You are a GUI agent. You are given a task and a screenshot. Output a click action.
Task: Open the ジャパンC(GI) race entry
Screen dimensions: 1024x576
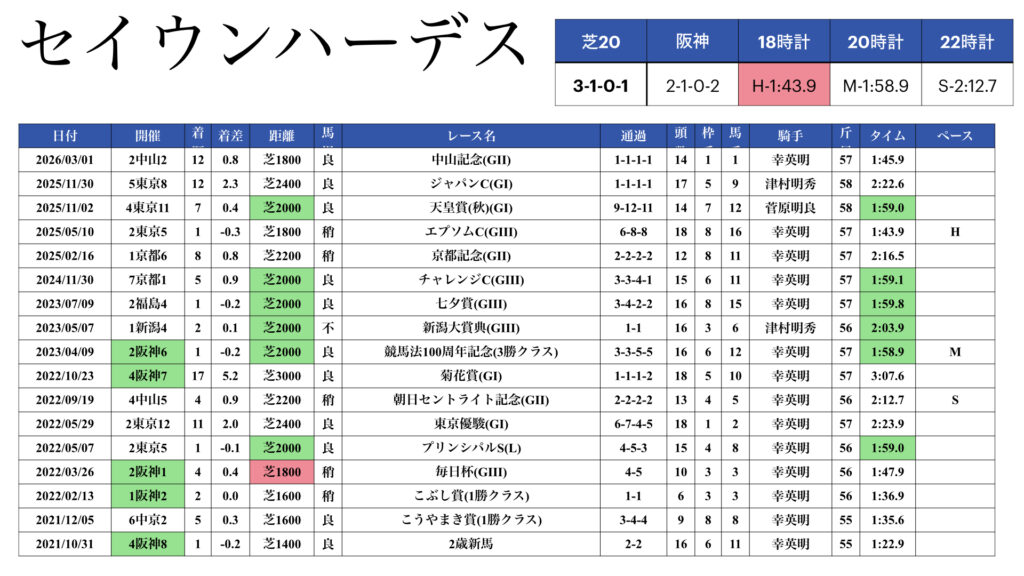[471, 184]
